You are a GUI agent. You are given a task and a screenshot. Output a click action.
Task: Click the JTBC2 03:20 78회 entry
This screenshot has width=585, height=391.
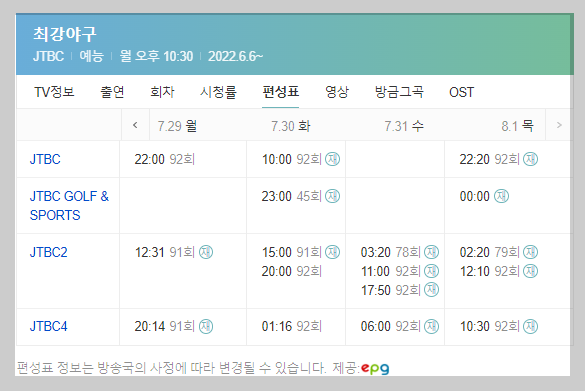tap(391, 253)
